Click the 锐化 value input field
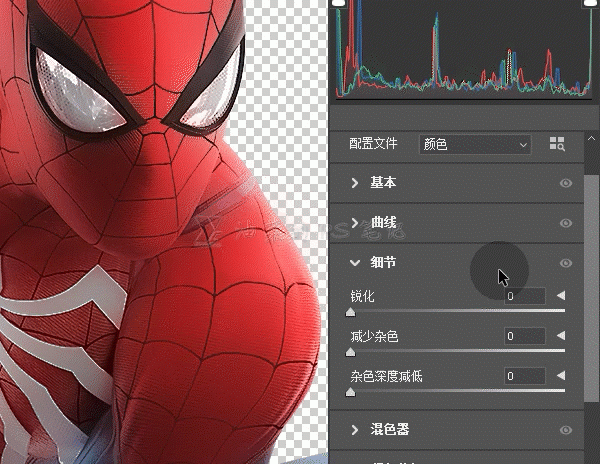Screen dimensions: 600x464 pyautogui.click(x=525, y=296)
